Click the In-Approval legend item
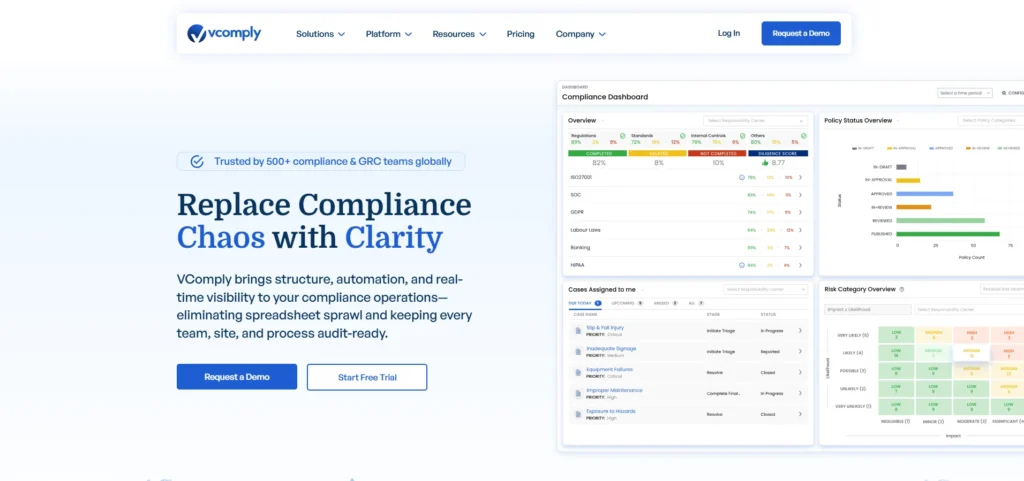This screenshot has height=481, width=1024. (902, 148)
